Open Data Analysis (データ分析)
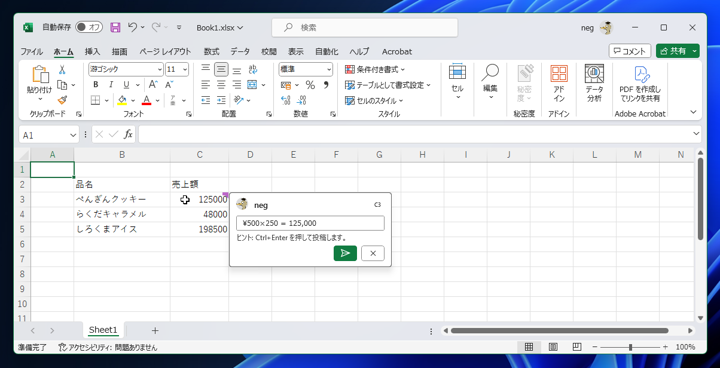The height and width of the screenshot is (368, 720). coord(594,84)
